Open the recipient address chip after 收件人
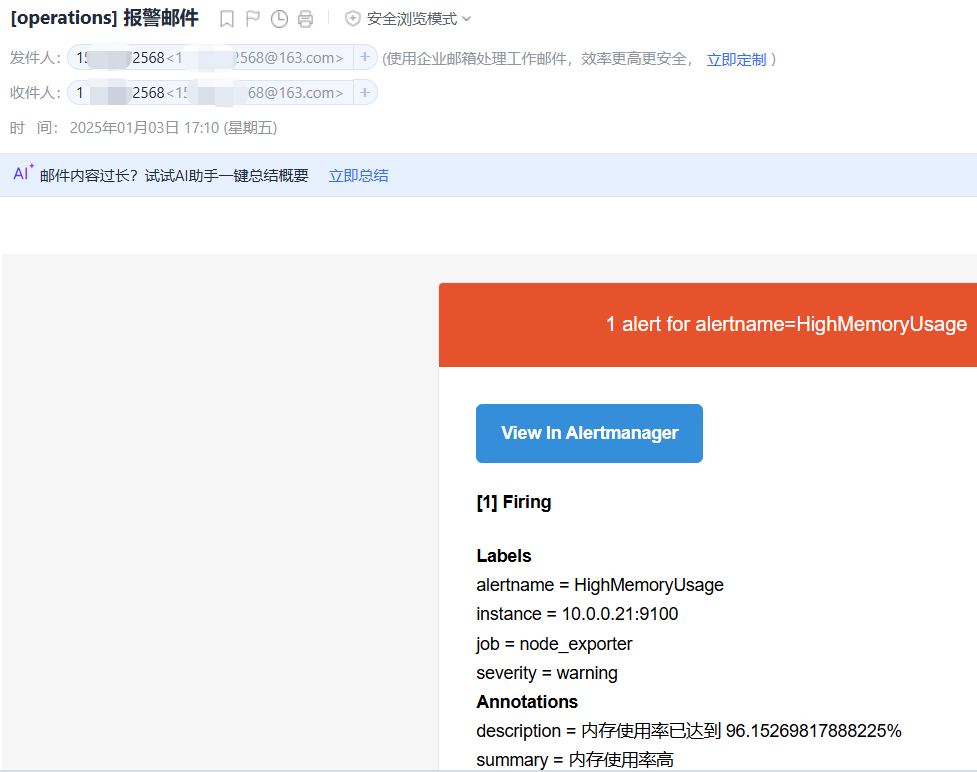 tap(210, 93)
